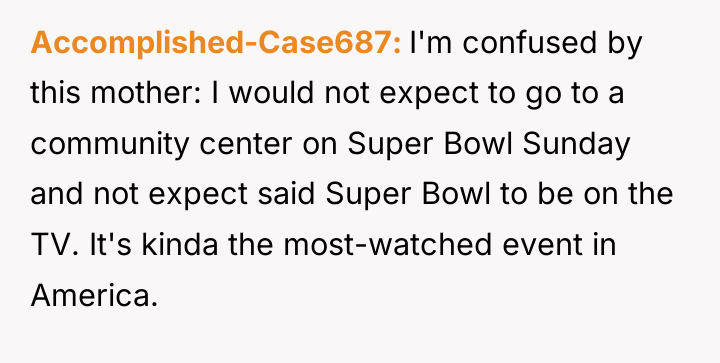Click "Sunday" at the end of the third line
This screenshot has width=720, height=363.
(576, 145)
